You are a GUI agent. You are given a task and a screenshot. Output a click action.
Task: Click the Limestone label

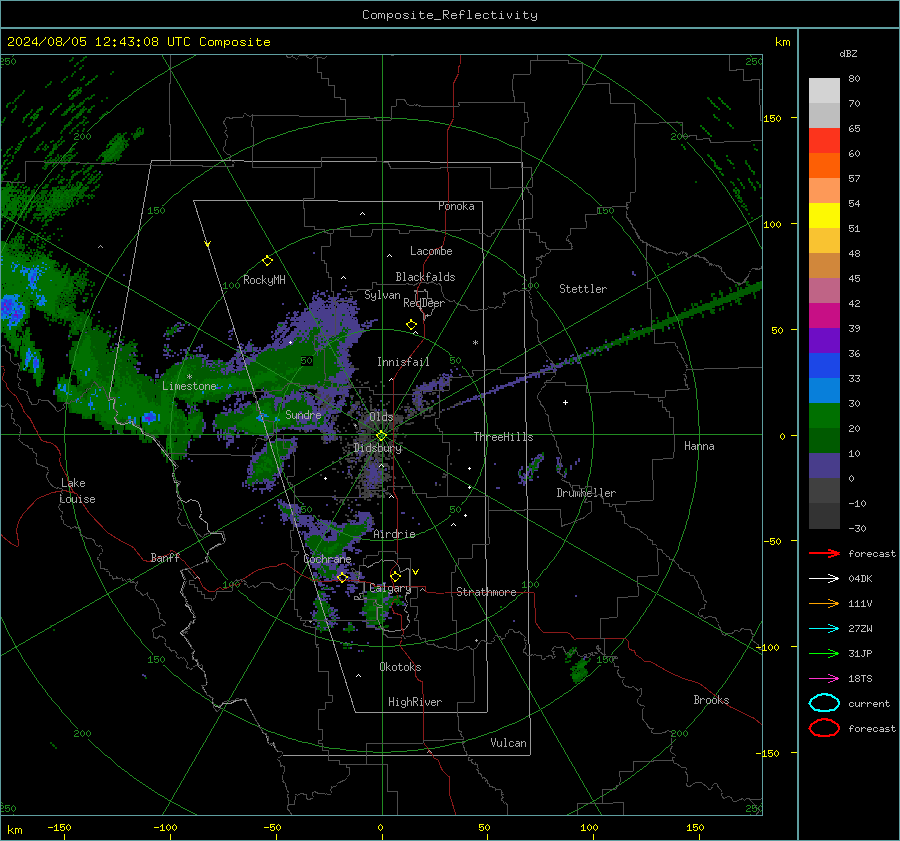[x=189, y=386]
